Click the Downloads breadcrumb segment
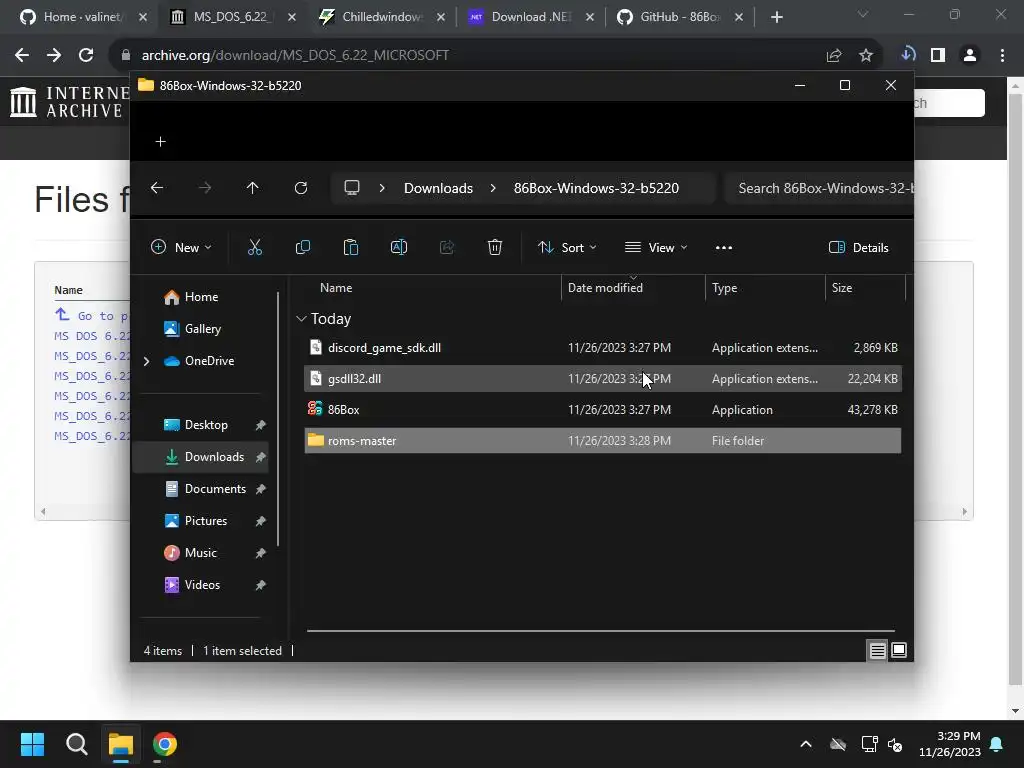The height and width of the screenshot is (768, 1024). 438,188
